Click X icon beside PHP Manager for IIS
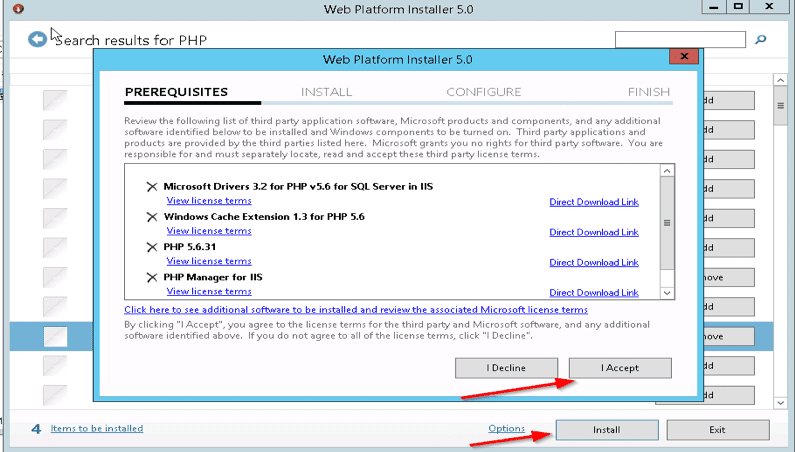The image size is (795, 452). point(152,276)
